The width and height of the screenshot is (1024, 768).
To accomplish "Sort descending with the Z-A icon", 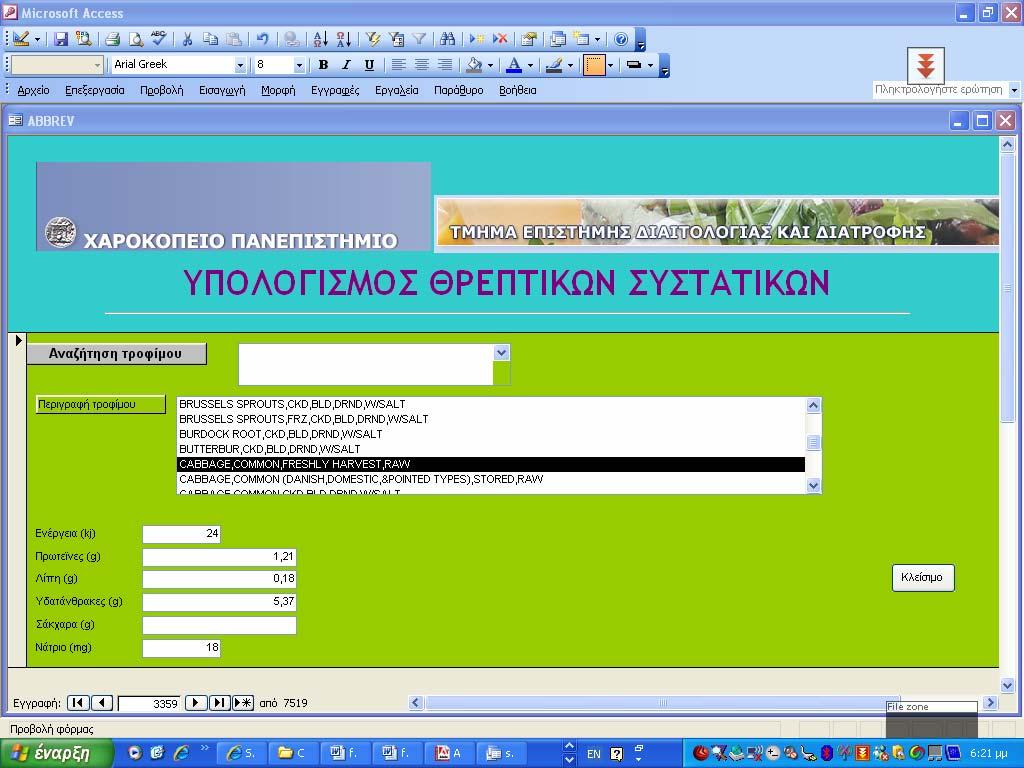I will coord(344,40).
